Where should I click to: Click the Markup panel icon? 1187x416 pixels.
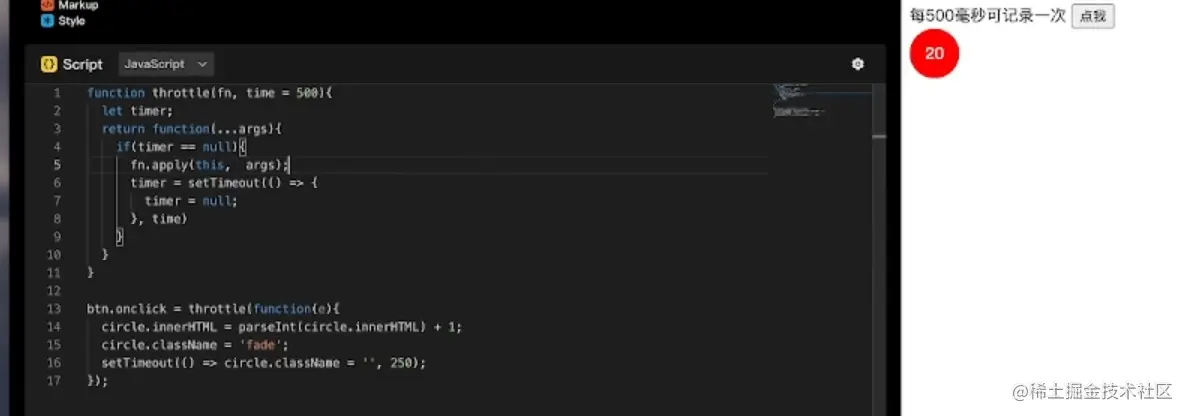coord(46,5)
